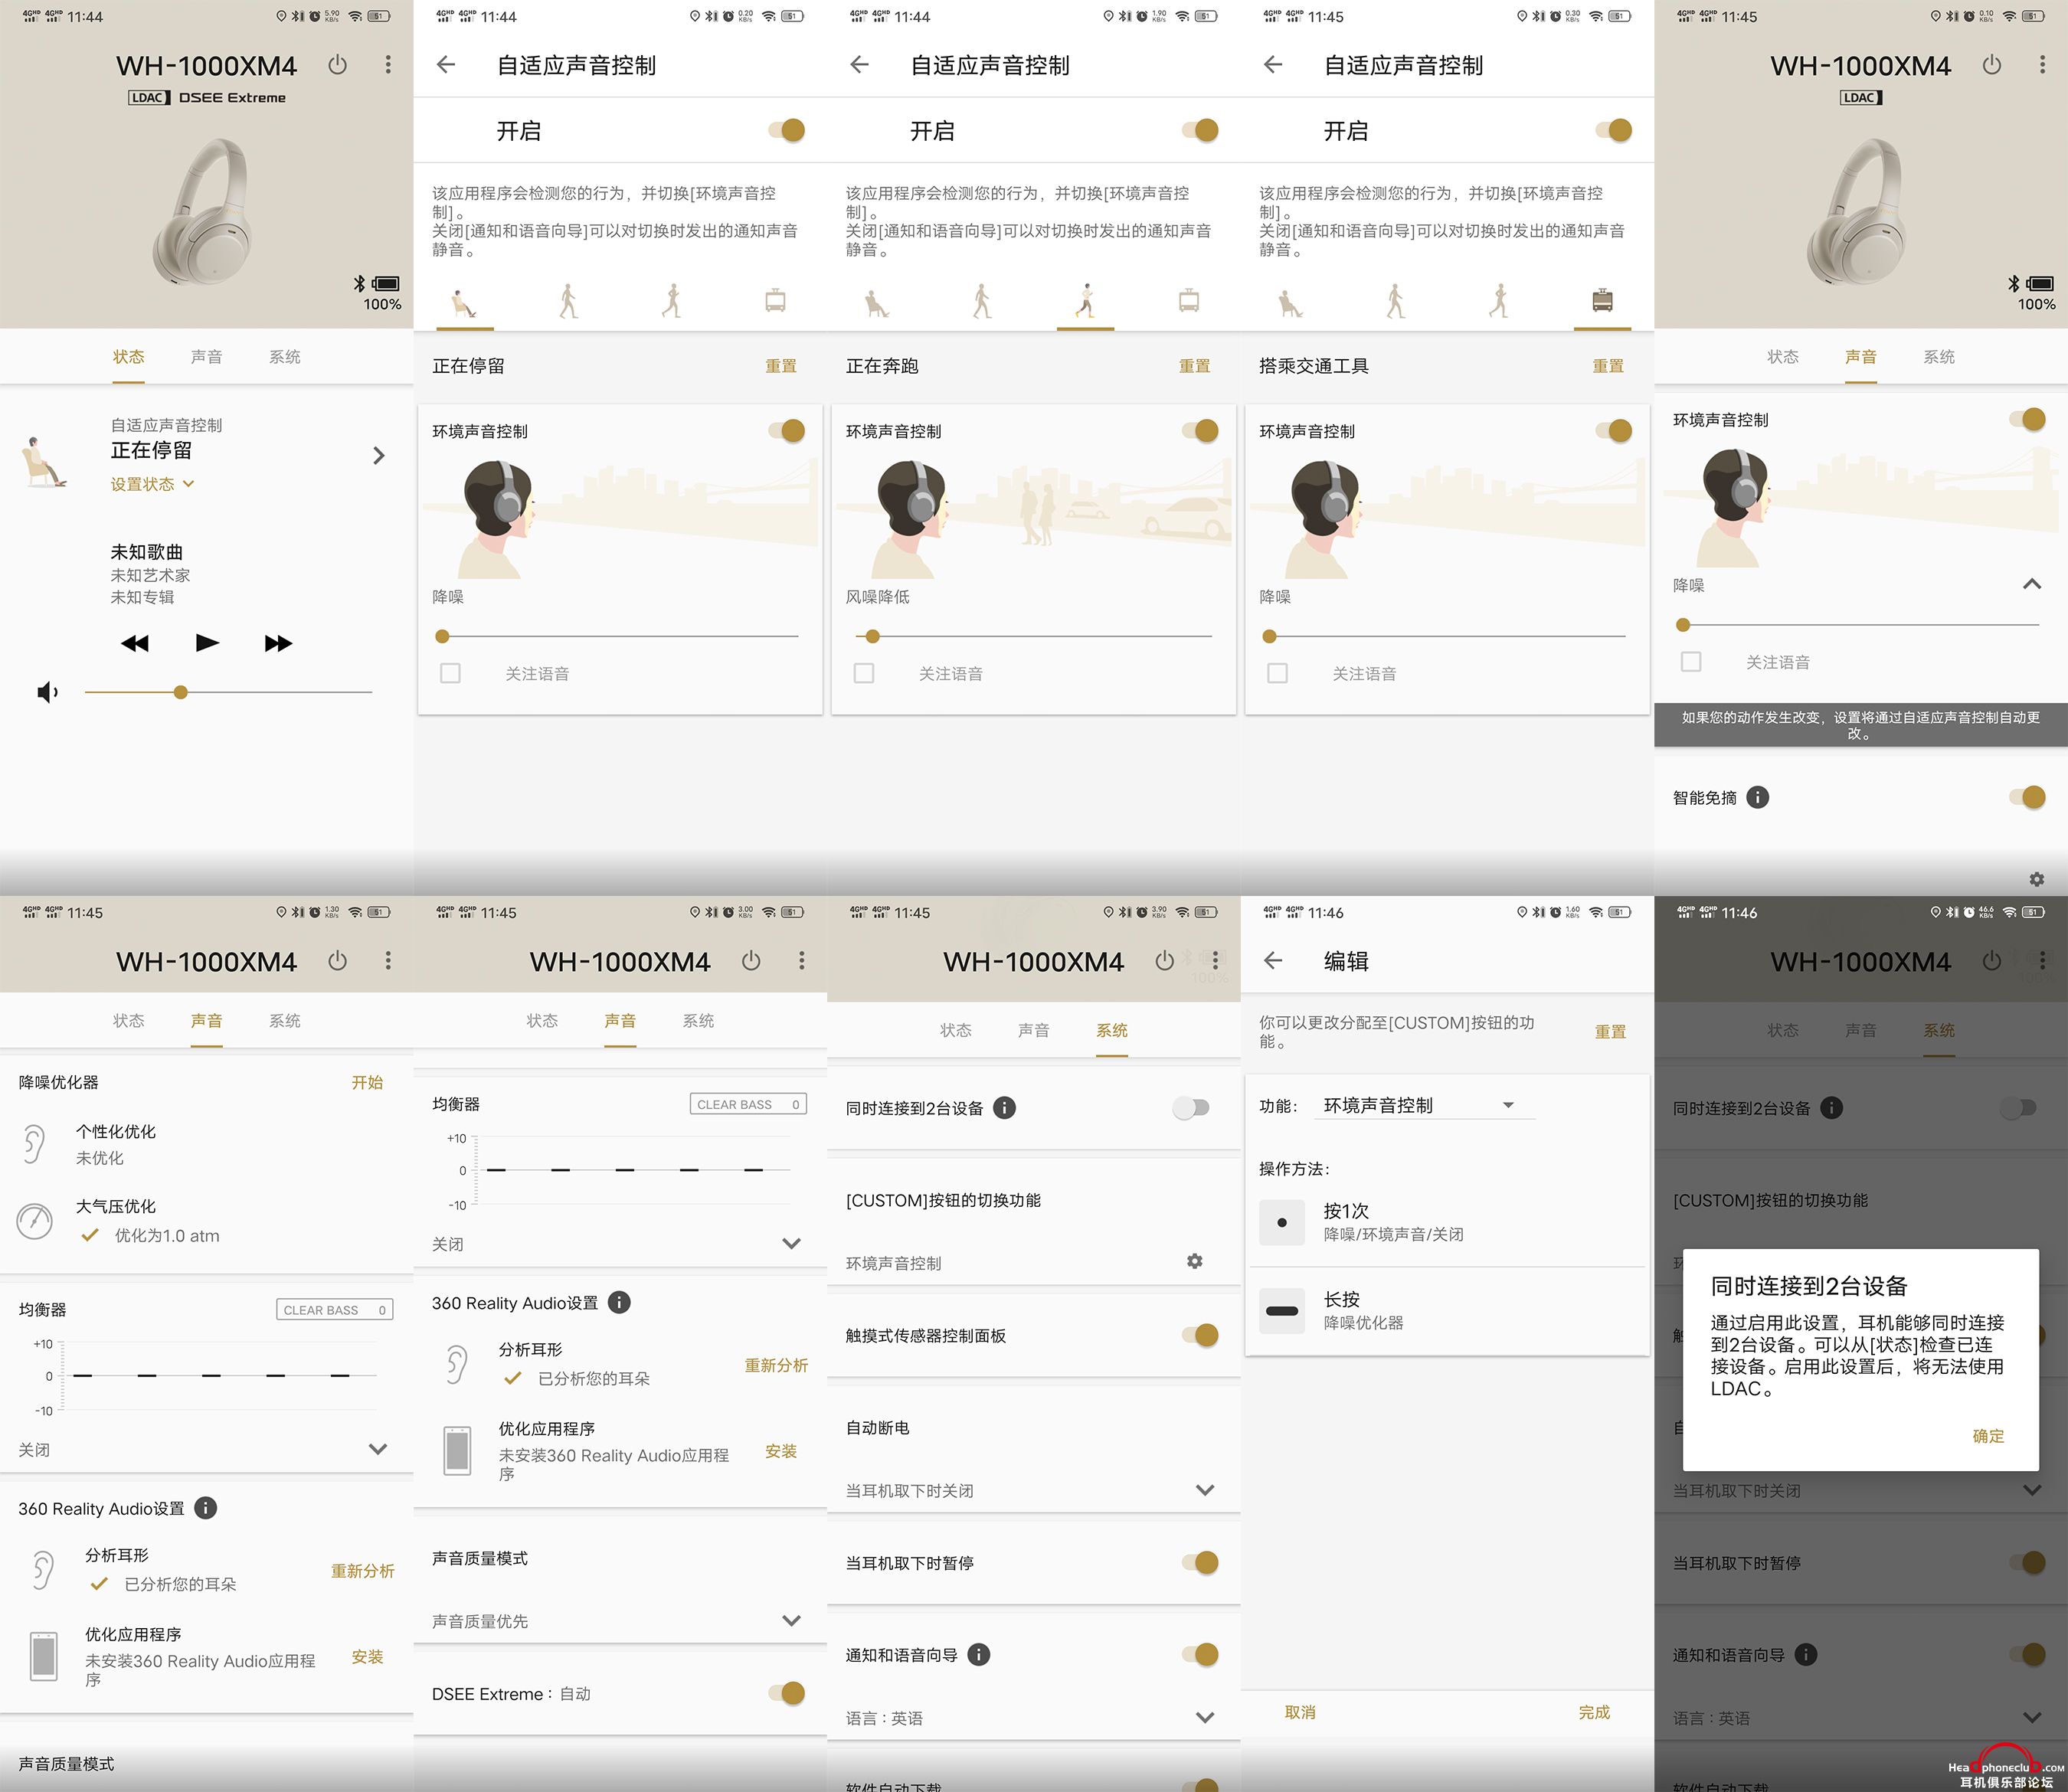Switch to 状态 tab on the 智能免摘 screen
Screen dimensions: 2068x1792
1782,357
